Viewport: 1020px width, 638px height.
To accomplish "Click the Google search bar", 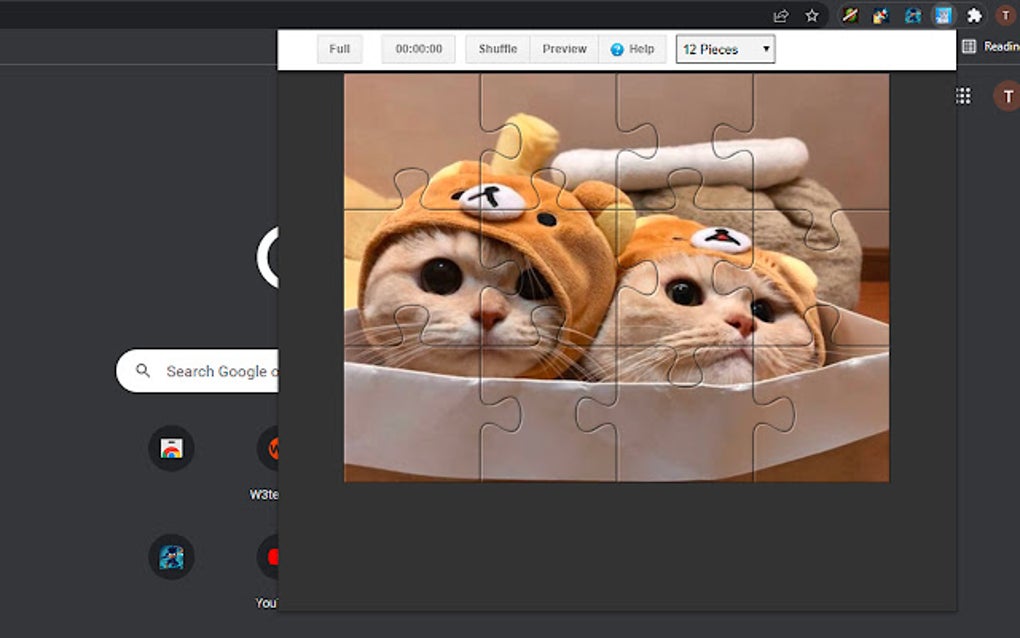I will tap(220, 370).
